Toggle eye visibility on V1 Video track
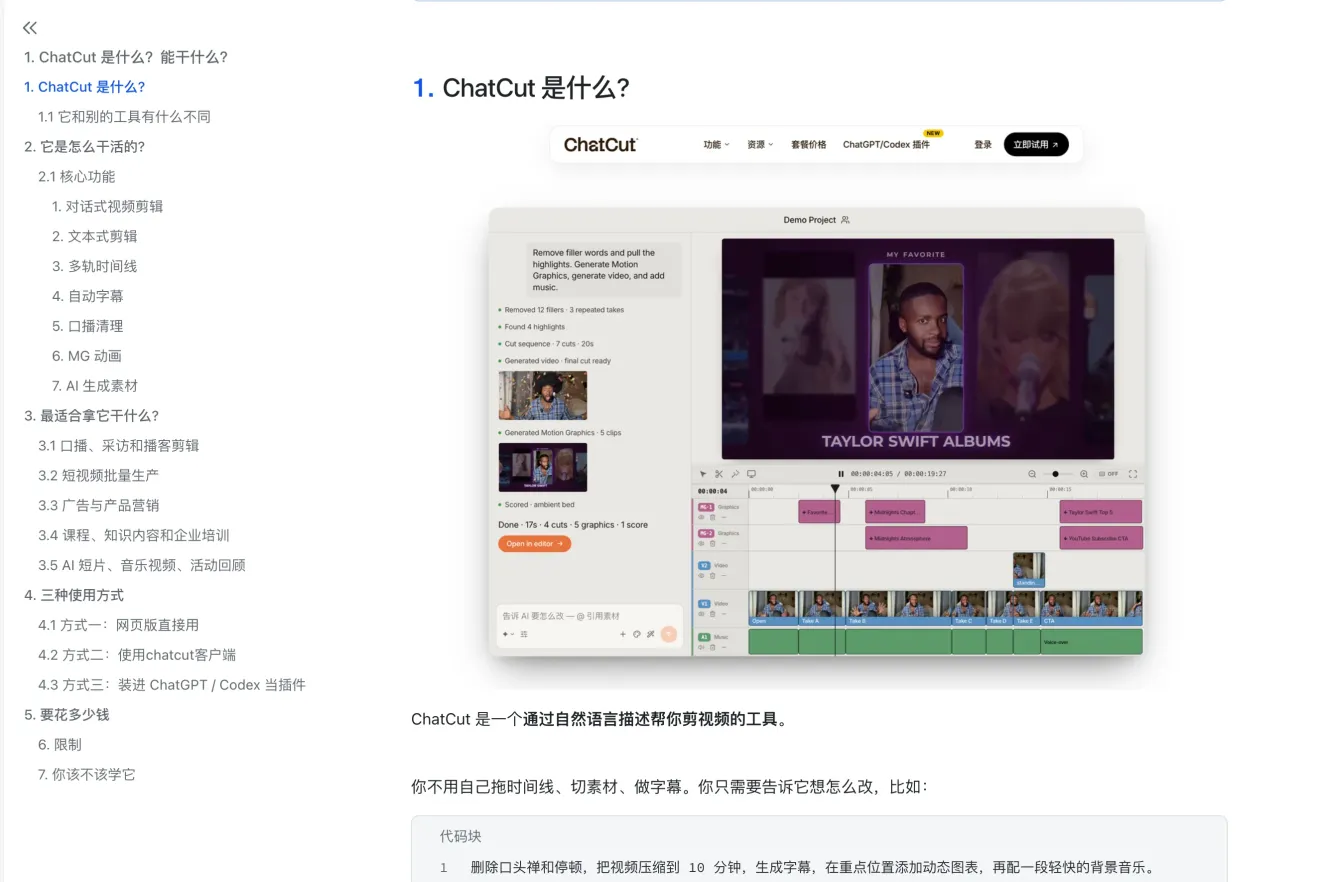 coord(701,613)
